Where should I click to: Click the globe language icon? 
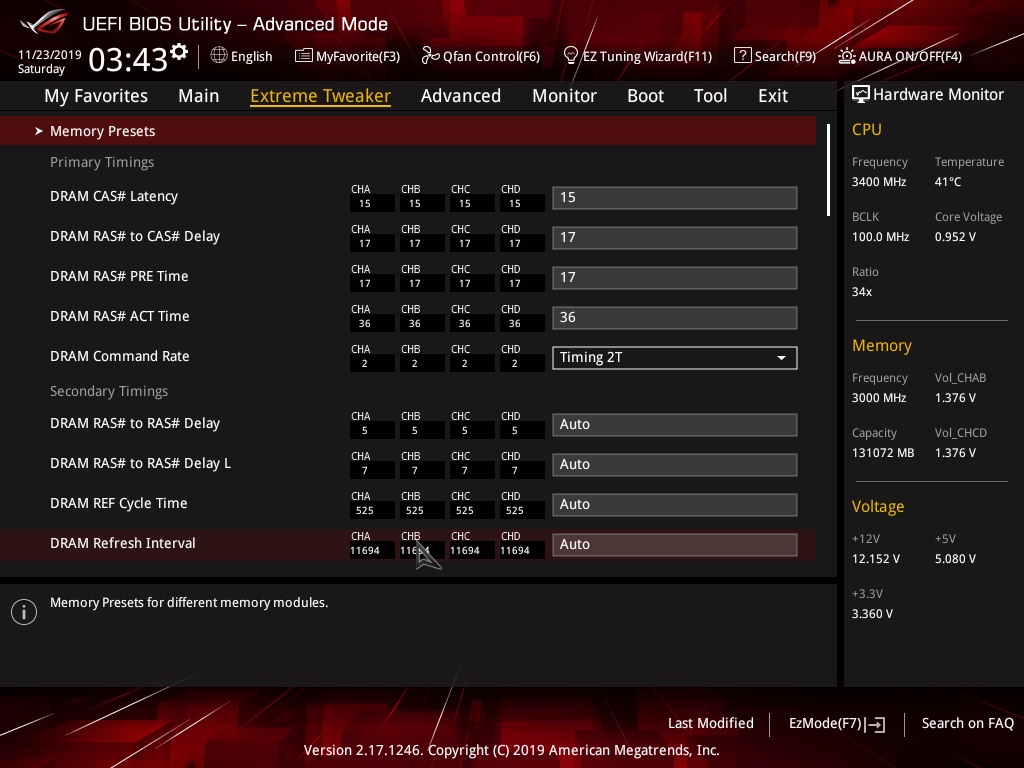219,56
